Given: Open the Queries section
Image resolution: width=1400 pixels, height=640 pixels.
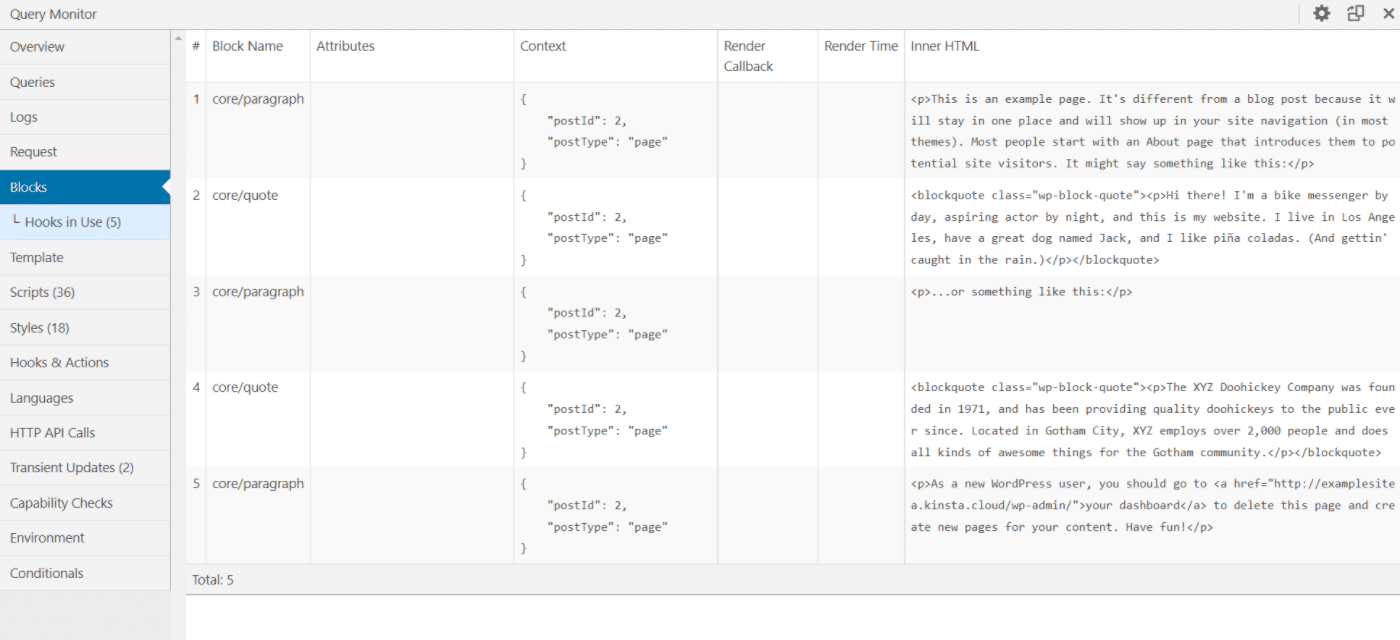Looking at the screenshot, I should click(32, 81).
